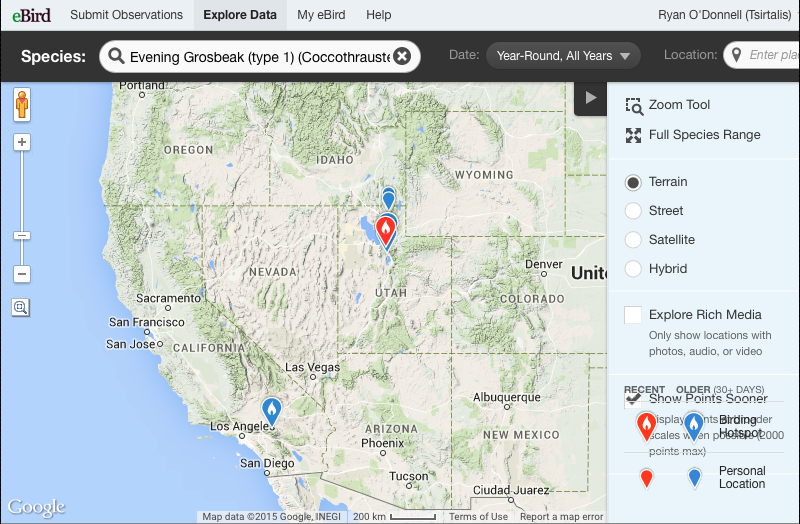Toggle Show Points Sooner checkbox
Screen dimensions: 800x524
pyautogui.click(x=633, y=400)
